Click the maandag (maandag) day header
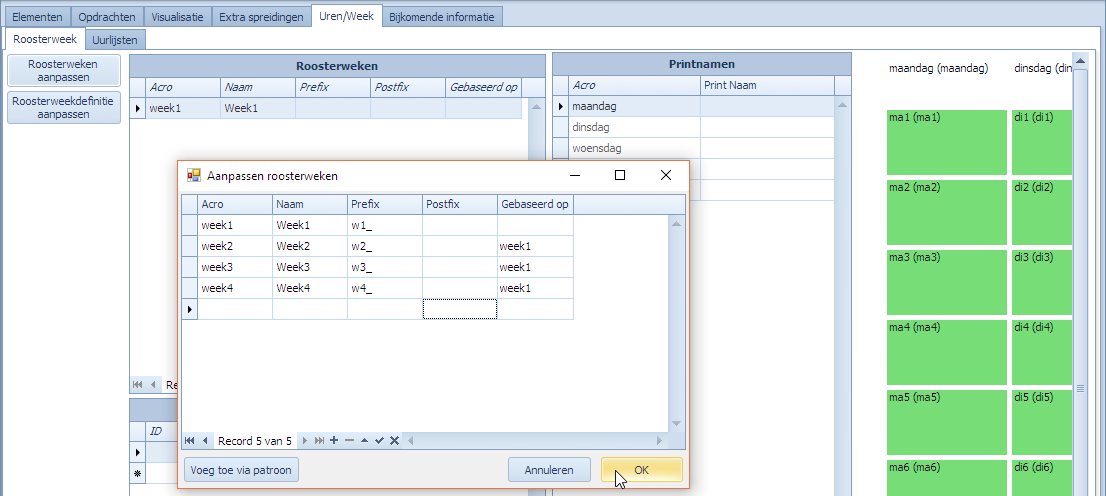The image size is (1106, 496). pos(938,68)
